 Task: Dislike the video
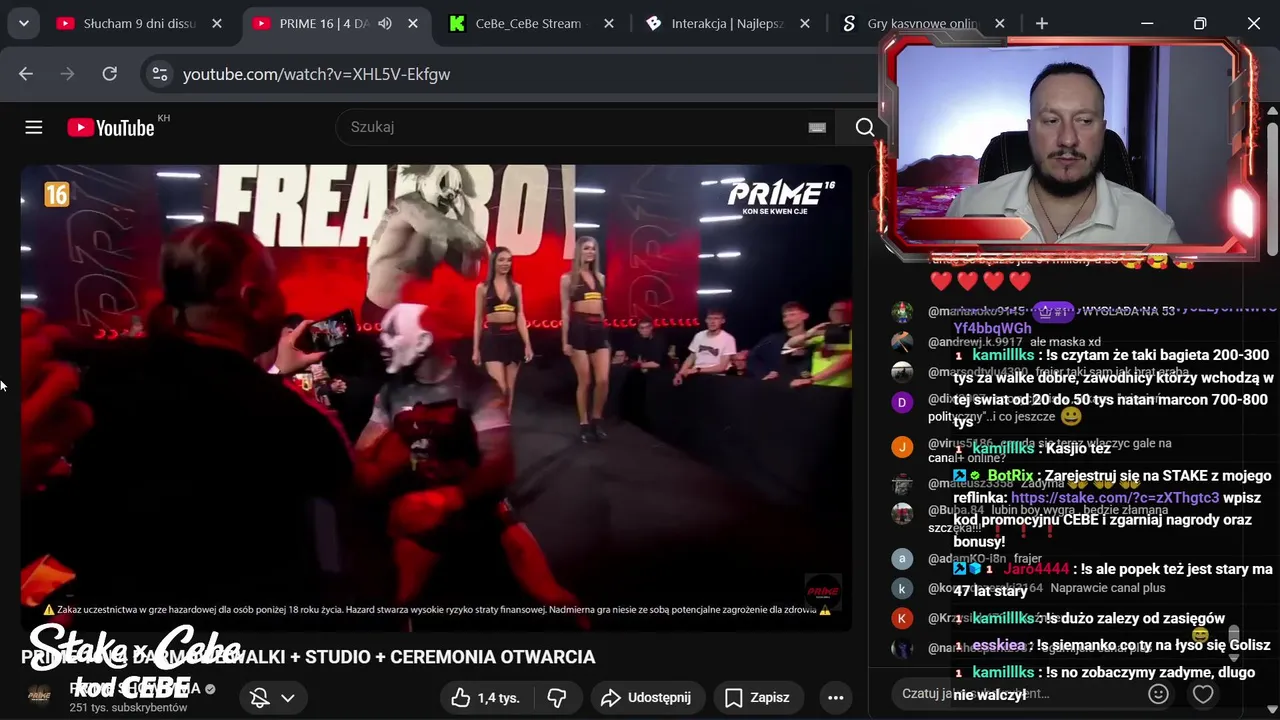[x=557, y=697]
